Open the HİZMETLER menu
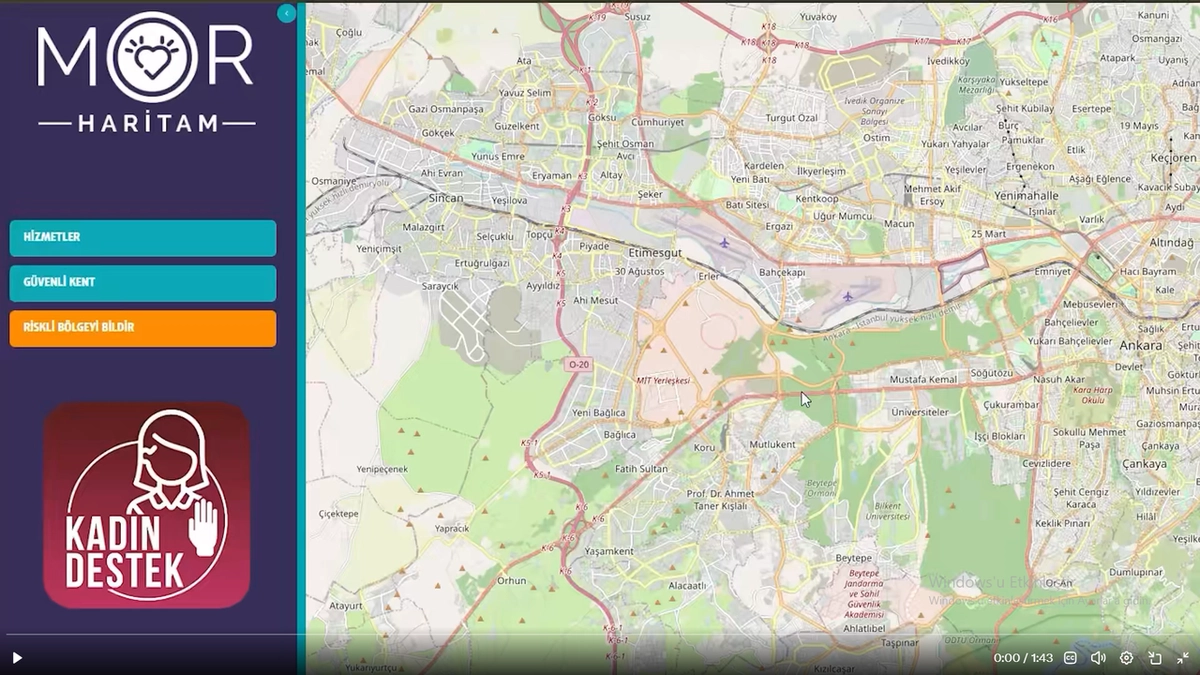 [143, 238]
